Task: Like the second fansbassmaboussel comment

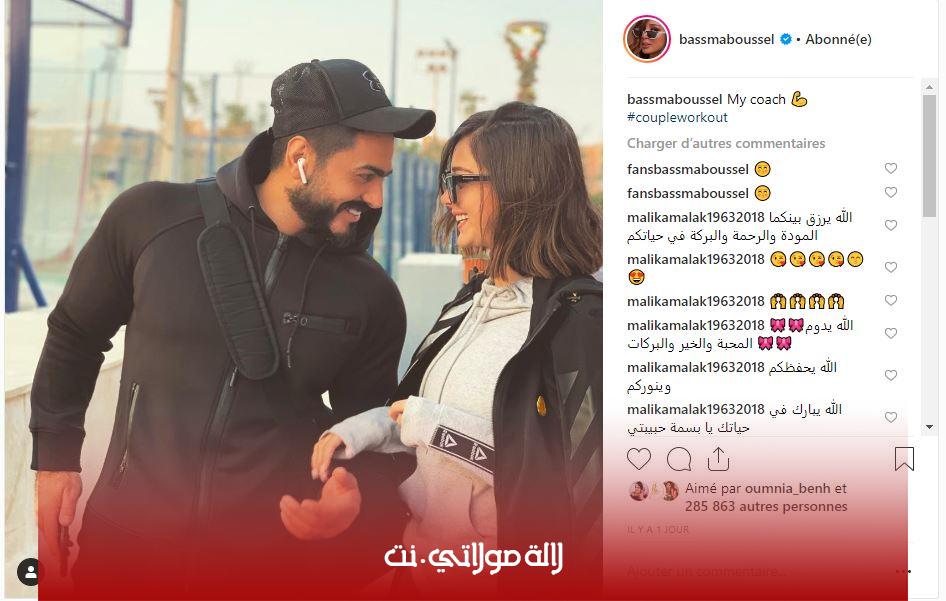Action: pos(890,192)
